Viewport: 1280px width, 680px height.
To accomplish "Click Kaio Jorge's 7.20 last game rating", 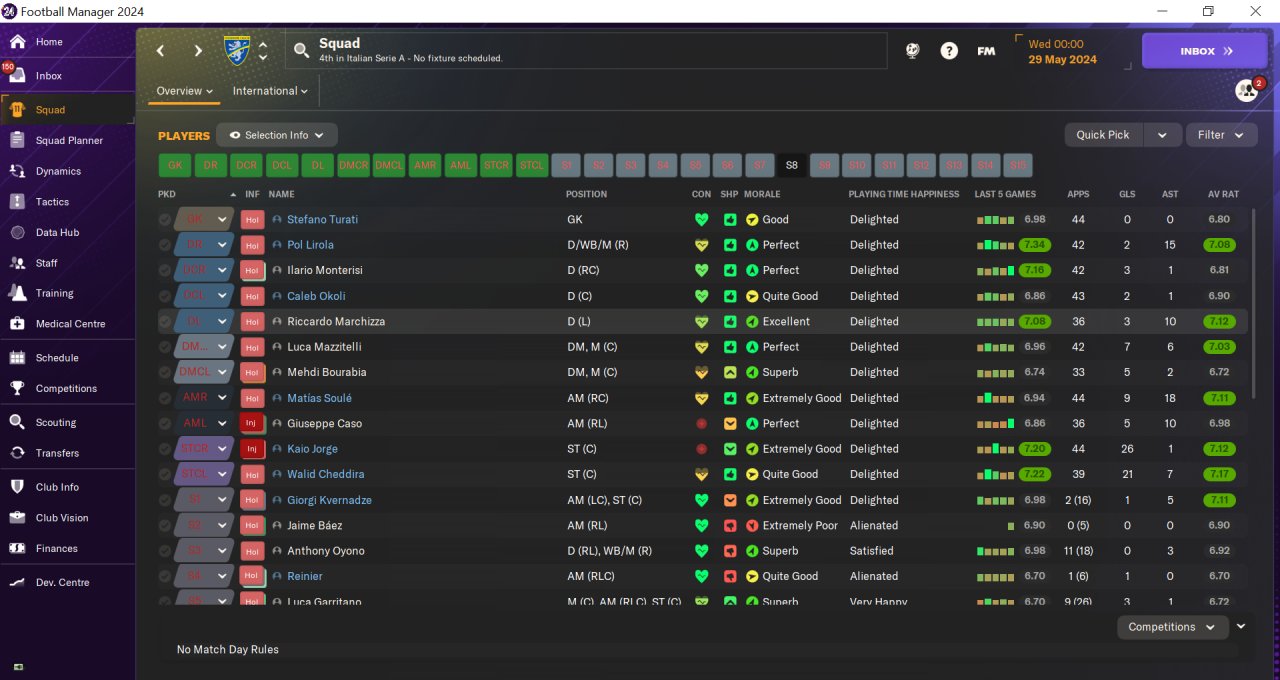I will click(x=1034, y=449).
